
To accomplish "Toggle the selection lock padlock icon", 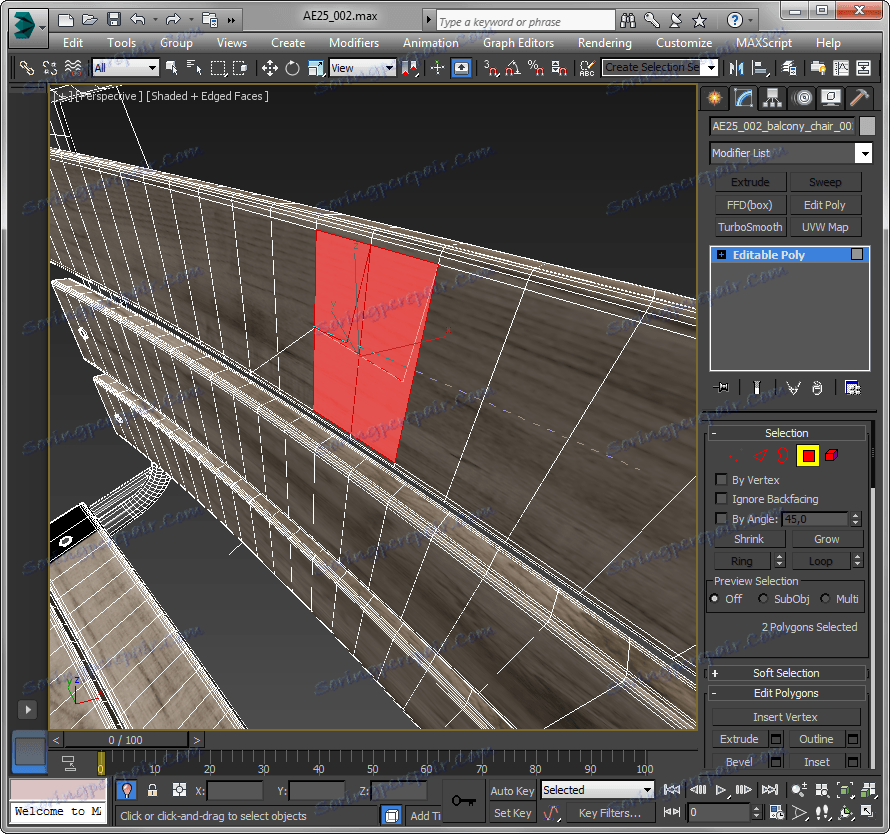I will pos(152,790).
